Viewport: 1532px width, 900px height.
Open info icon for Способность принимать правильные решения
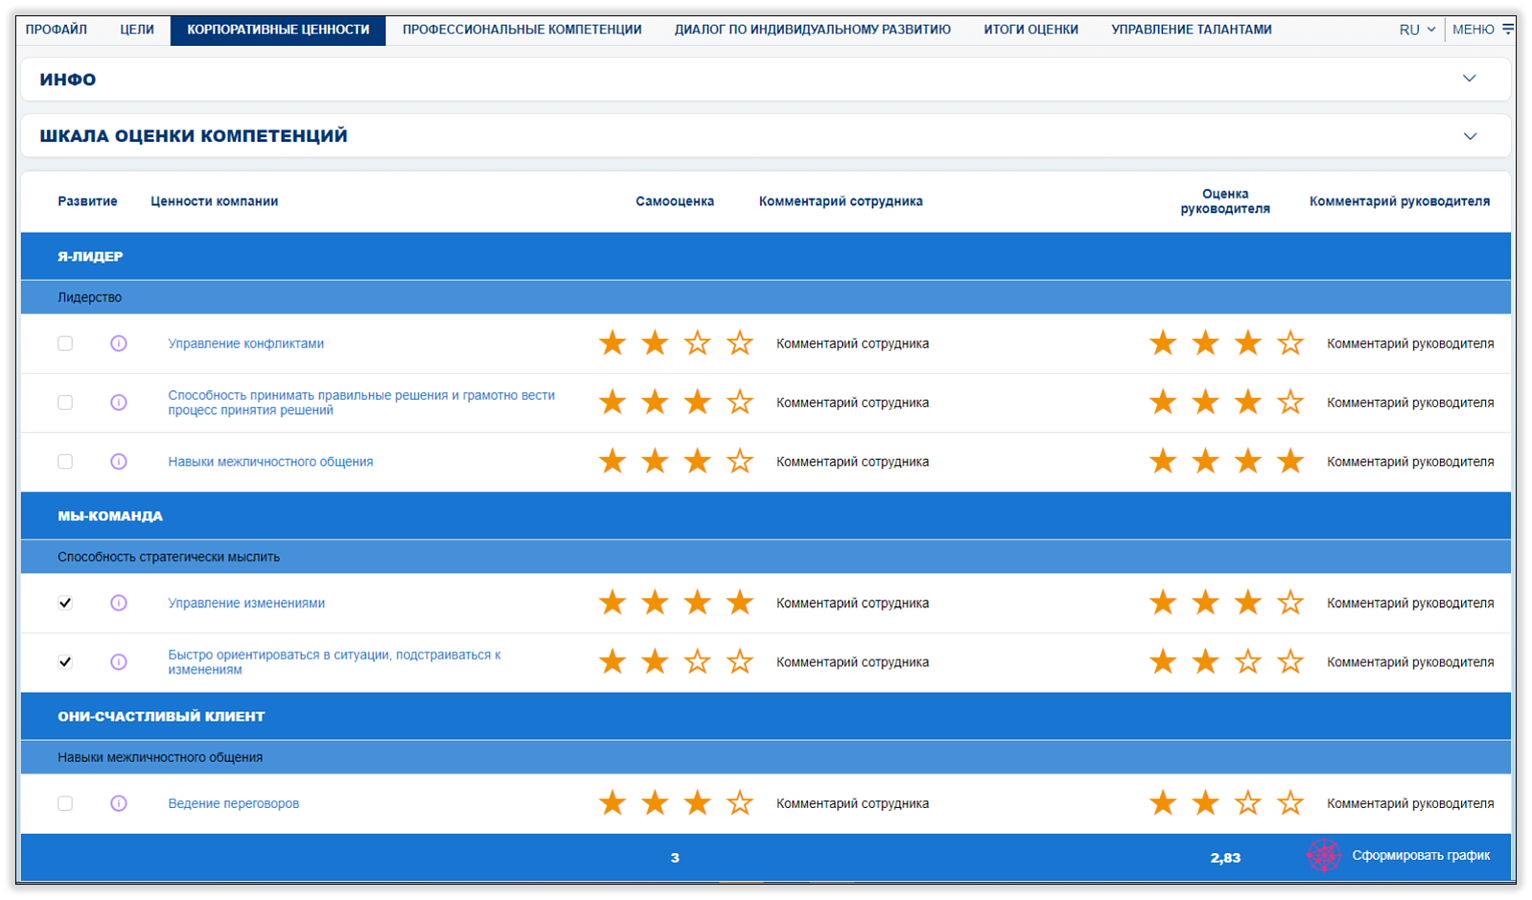coord(118,402)
